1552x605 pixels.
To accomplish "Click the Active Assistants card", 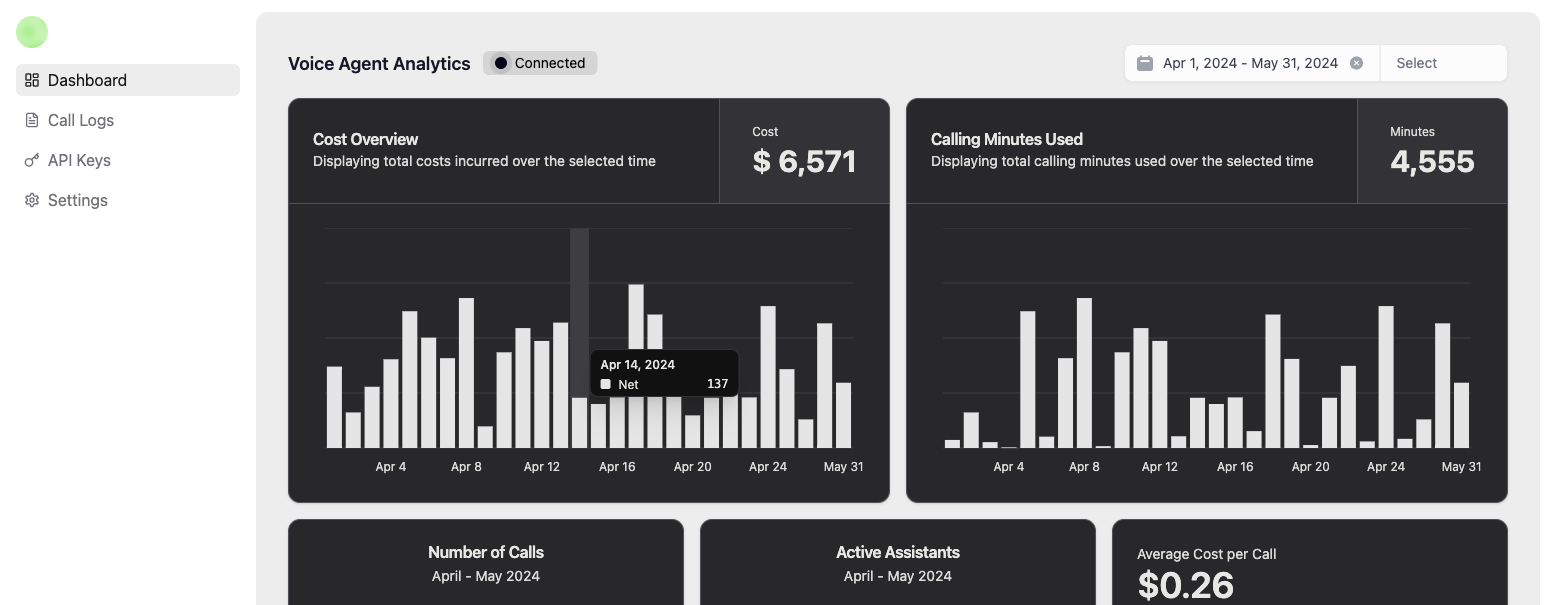I will 898,562.
